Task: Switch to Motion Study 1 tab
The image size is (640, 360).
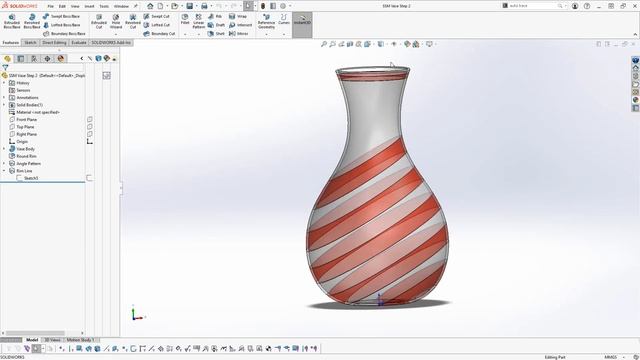Action: point(80,340)
